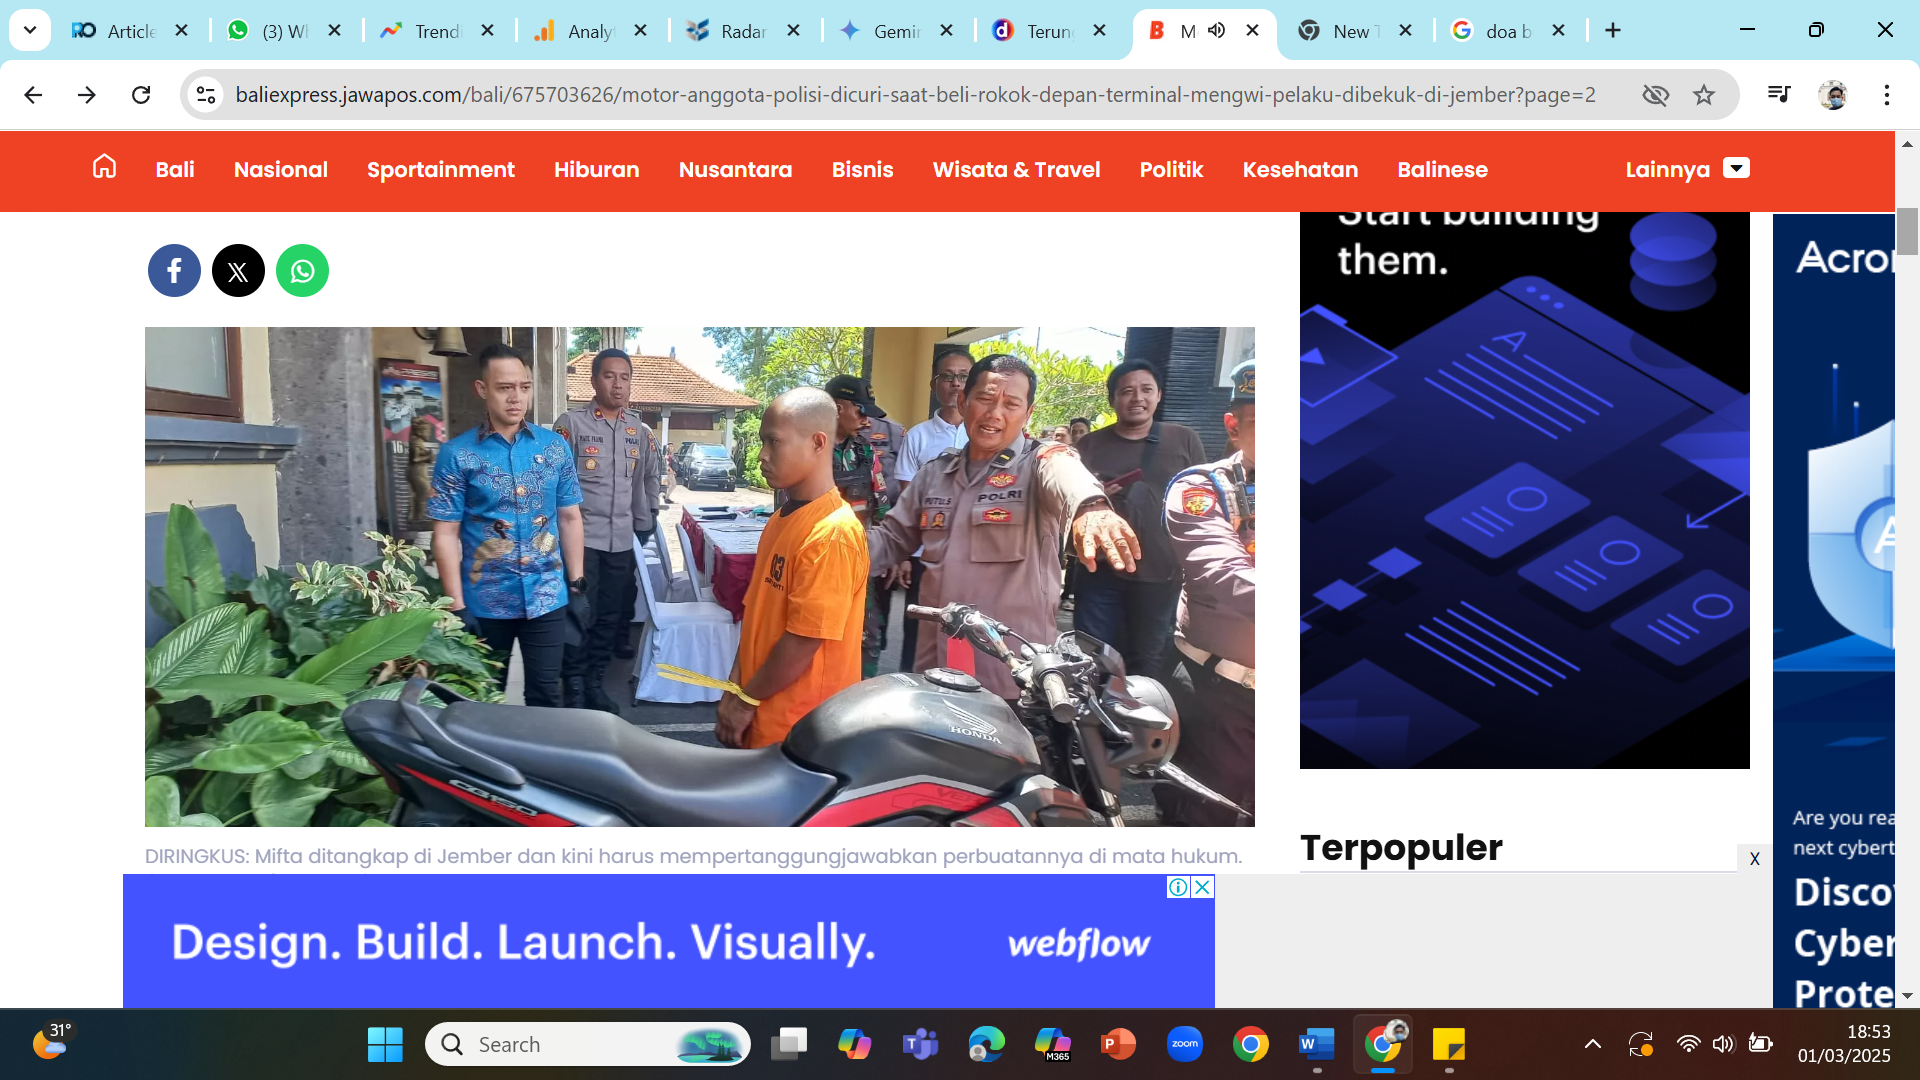Open the Hiburan section

pos(597,170)
